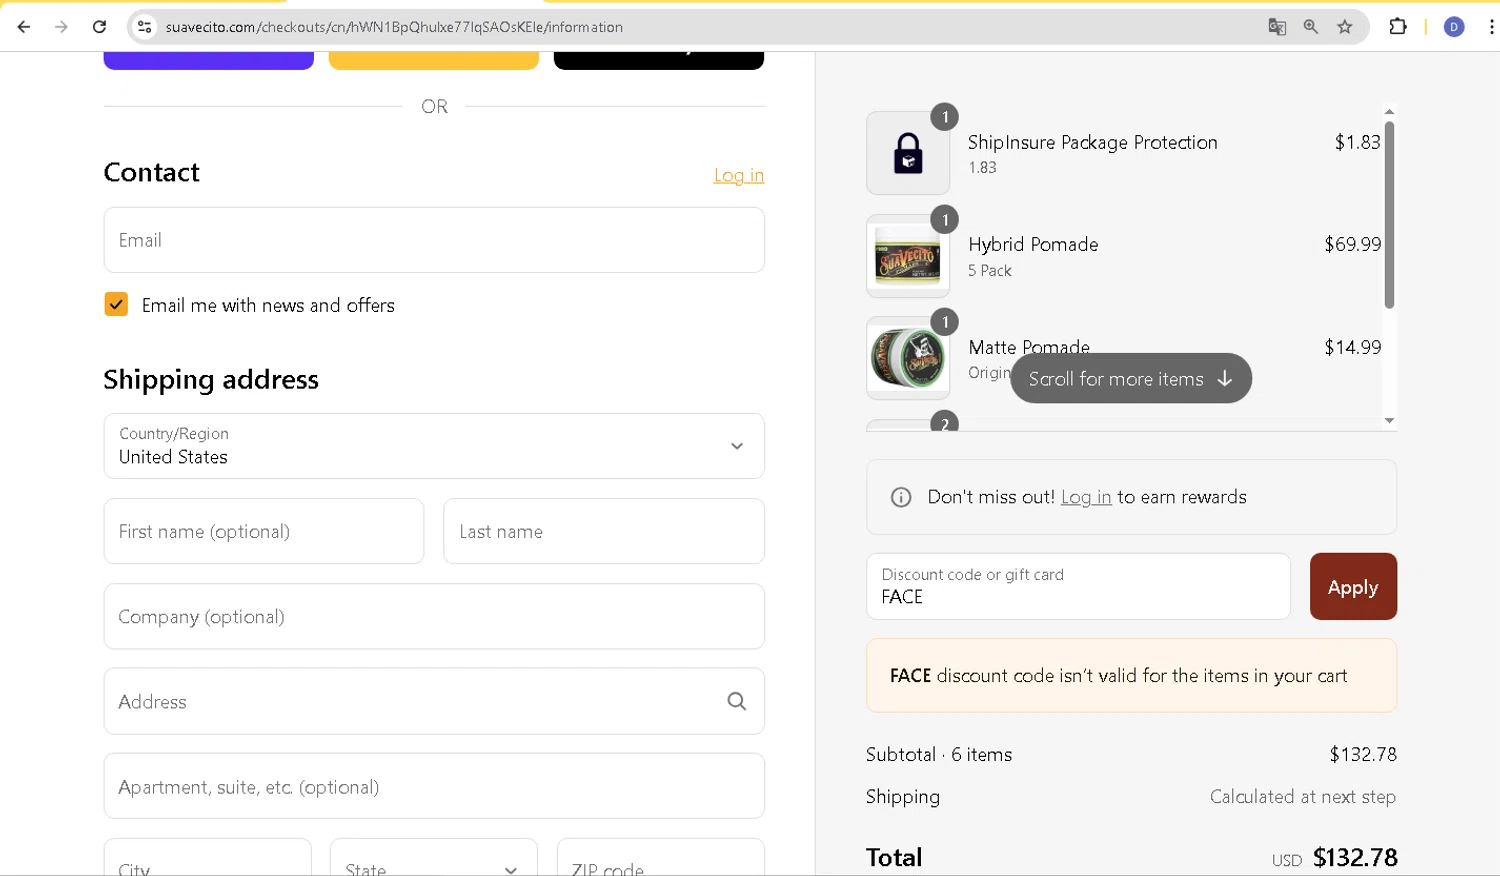Click the FACE discount code error message

(x=1131, y=676)
